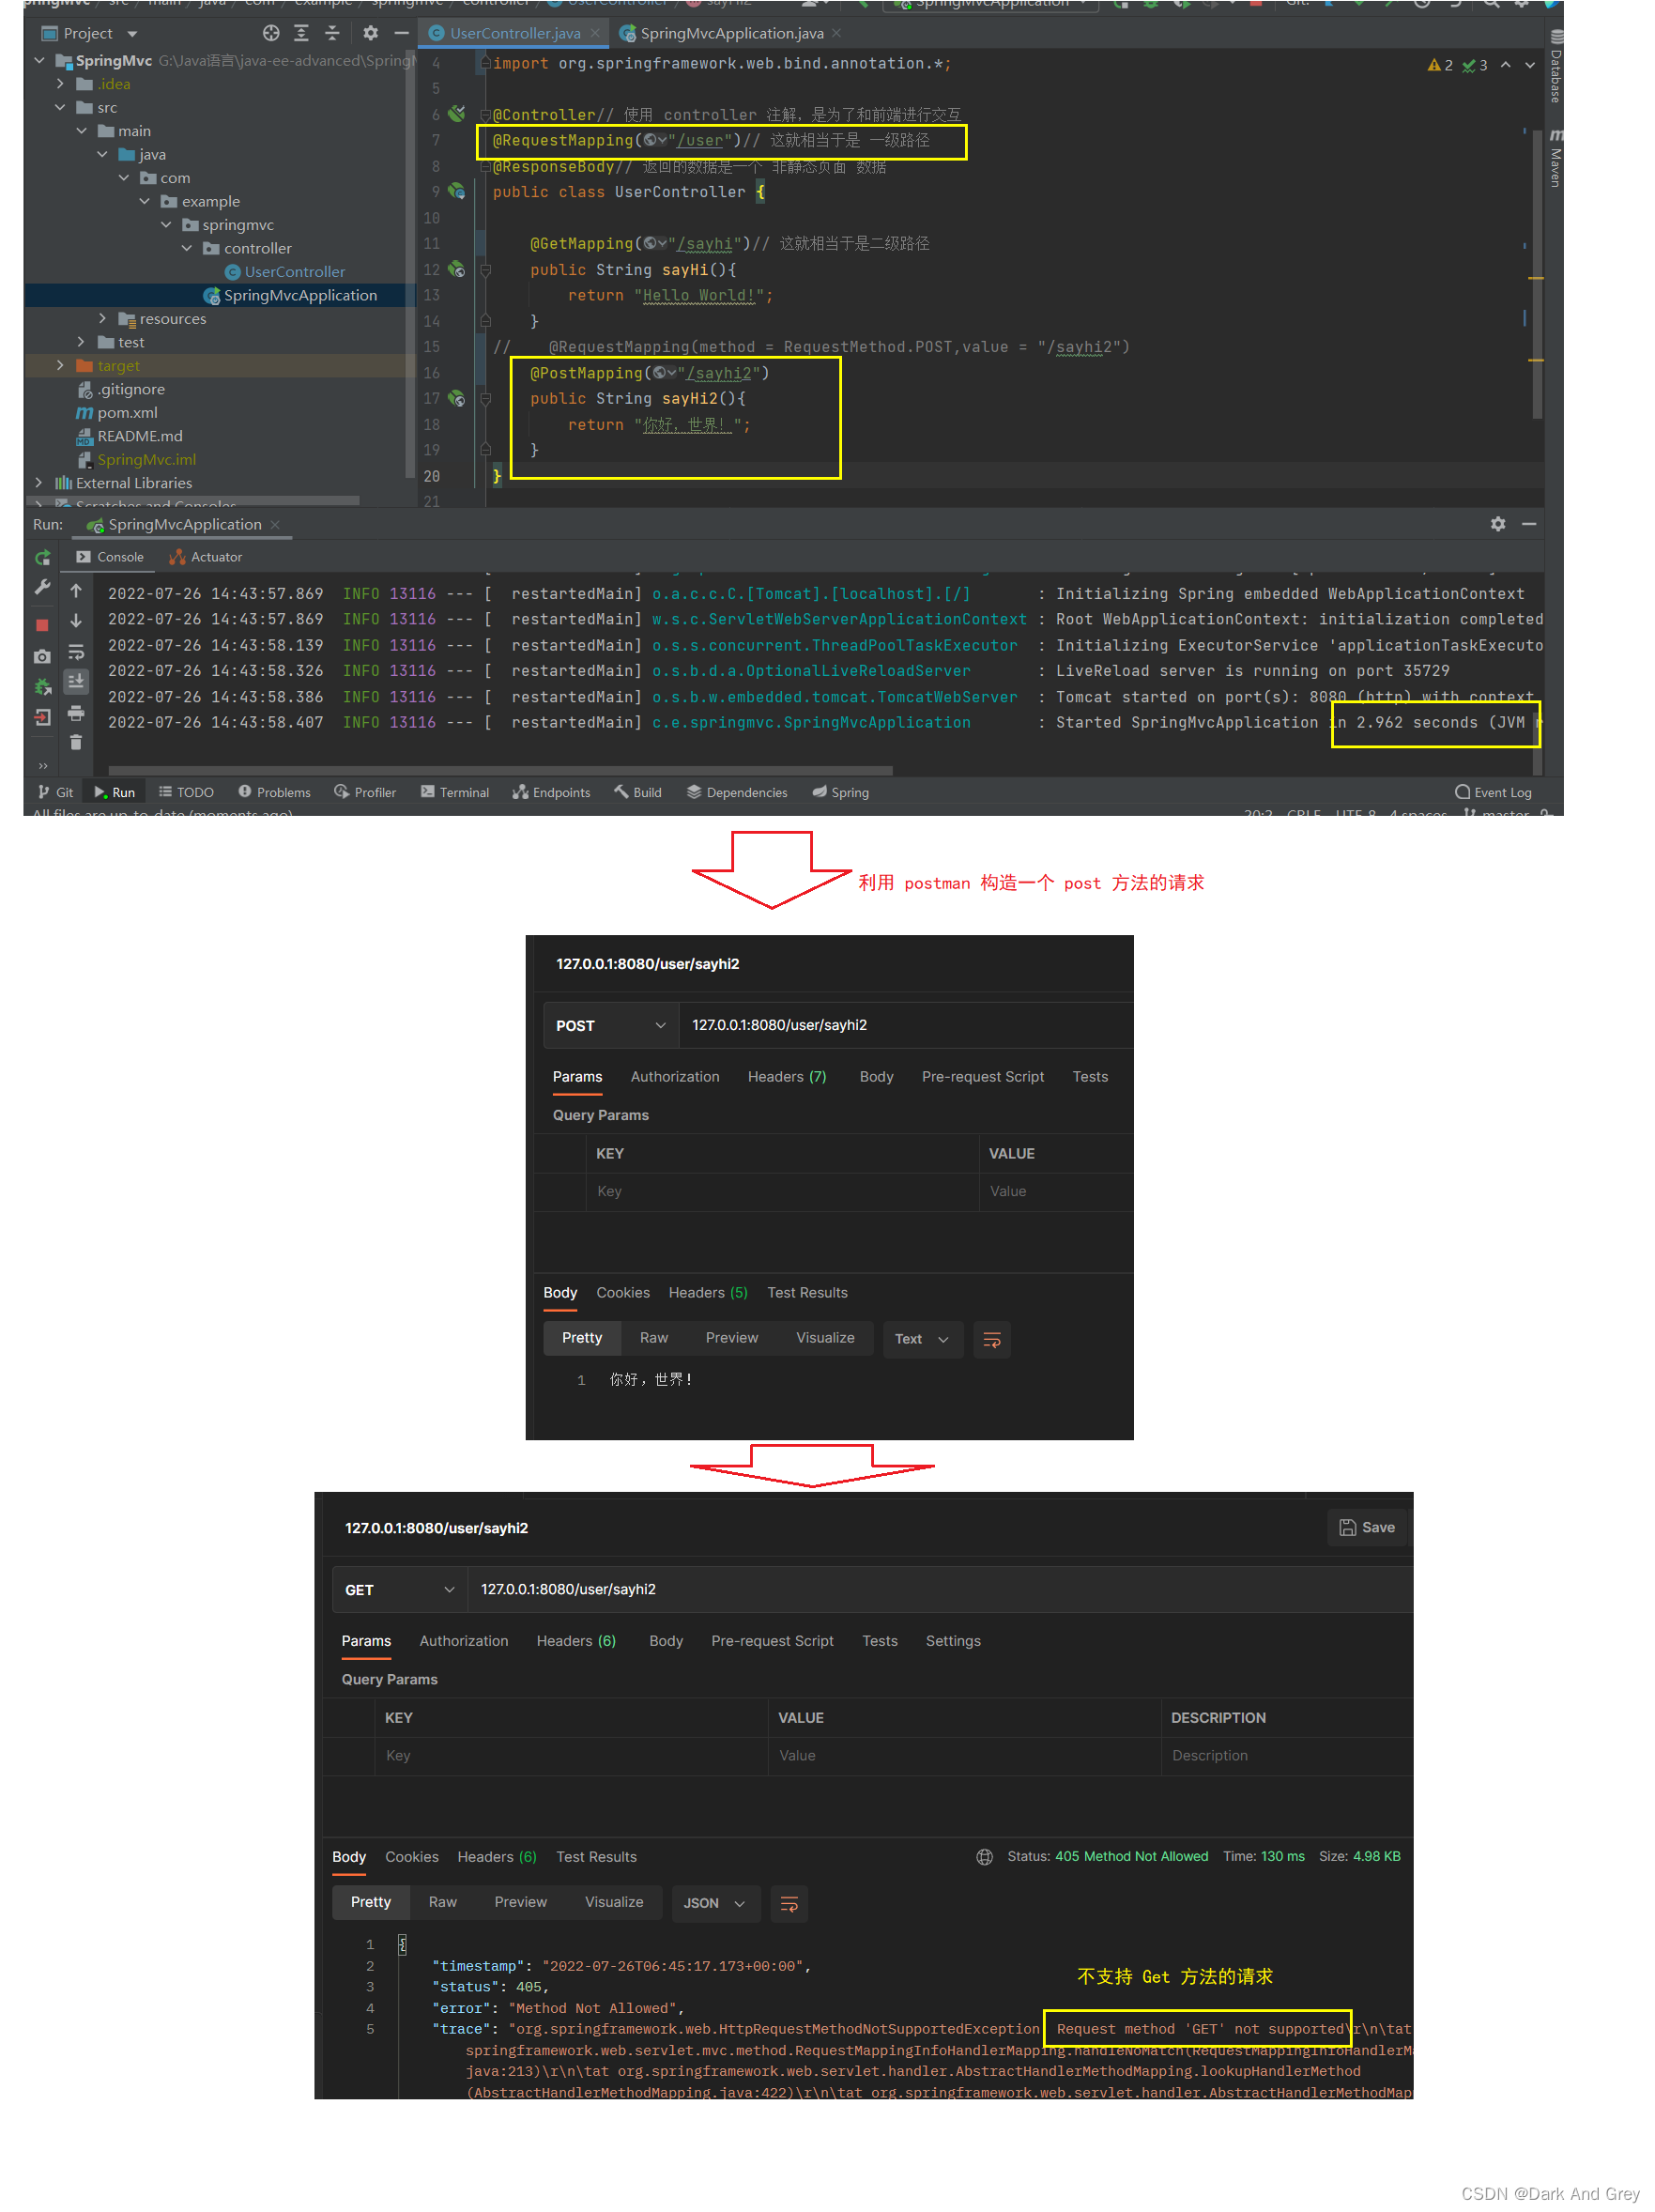Jump to next highlighted error arrow
Image resolution: width=1655 pixels, height=2212 pixels.
[x=1529, y=65]
